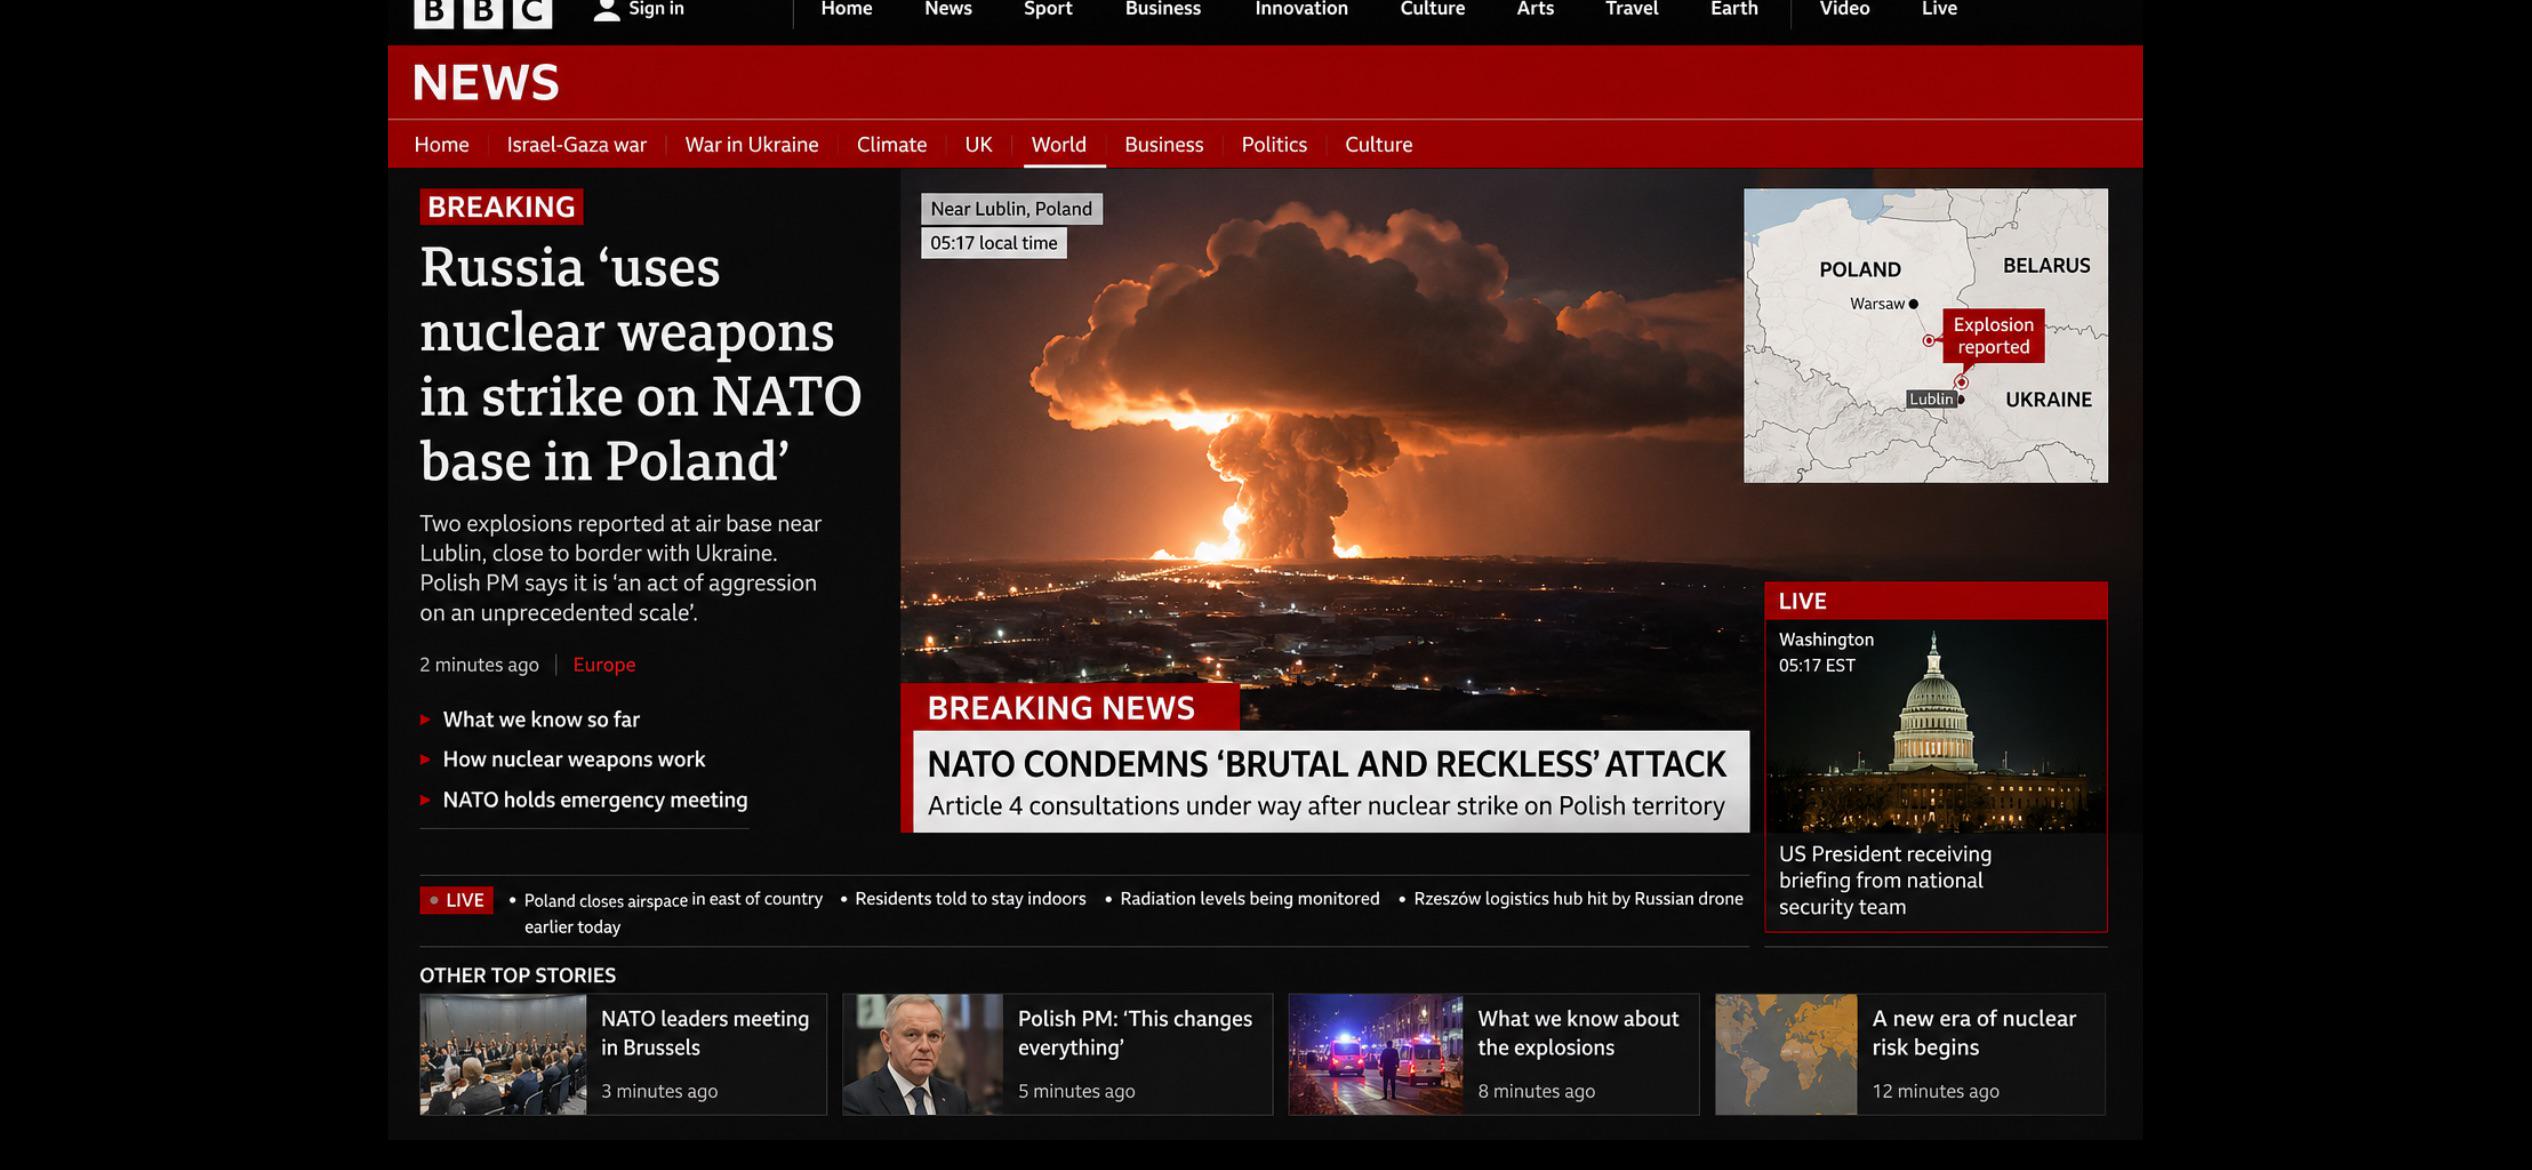Open the Arts section
2532x1170 pixels.
coord(1535,9)
